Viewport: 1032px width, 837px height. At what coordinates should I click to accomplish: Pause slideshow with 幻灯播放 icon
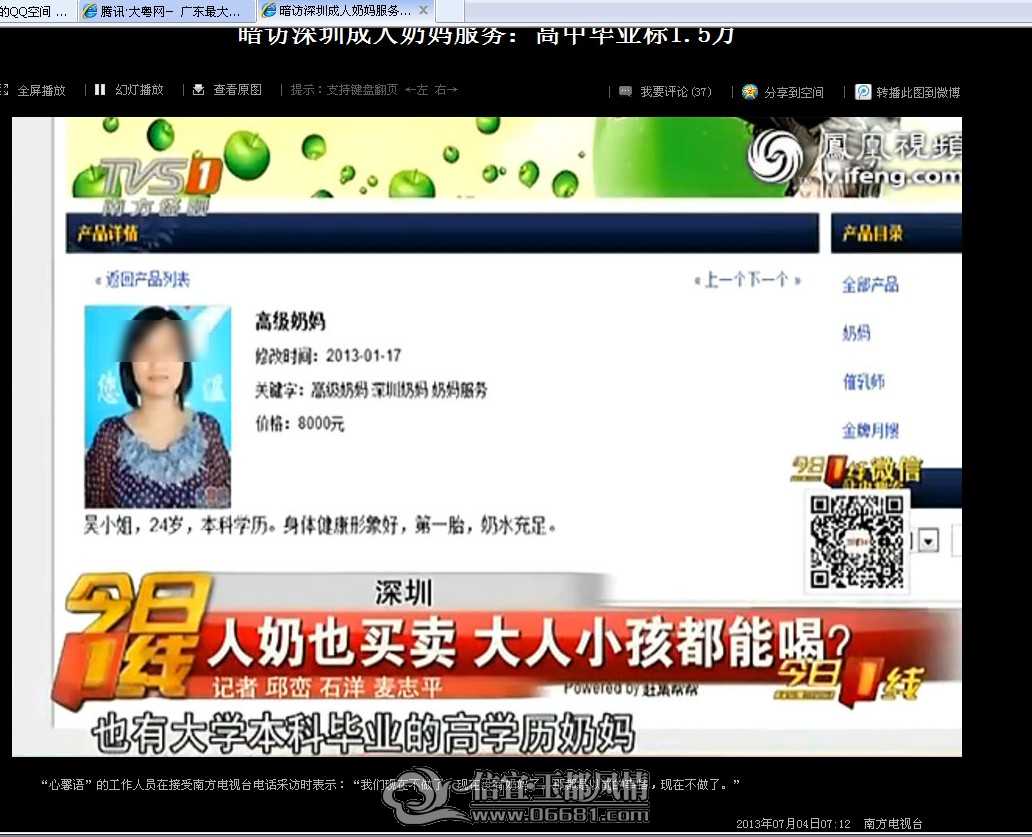pos(100,89)
